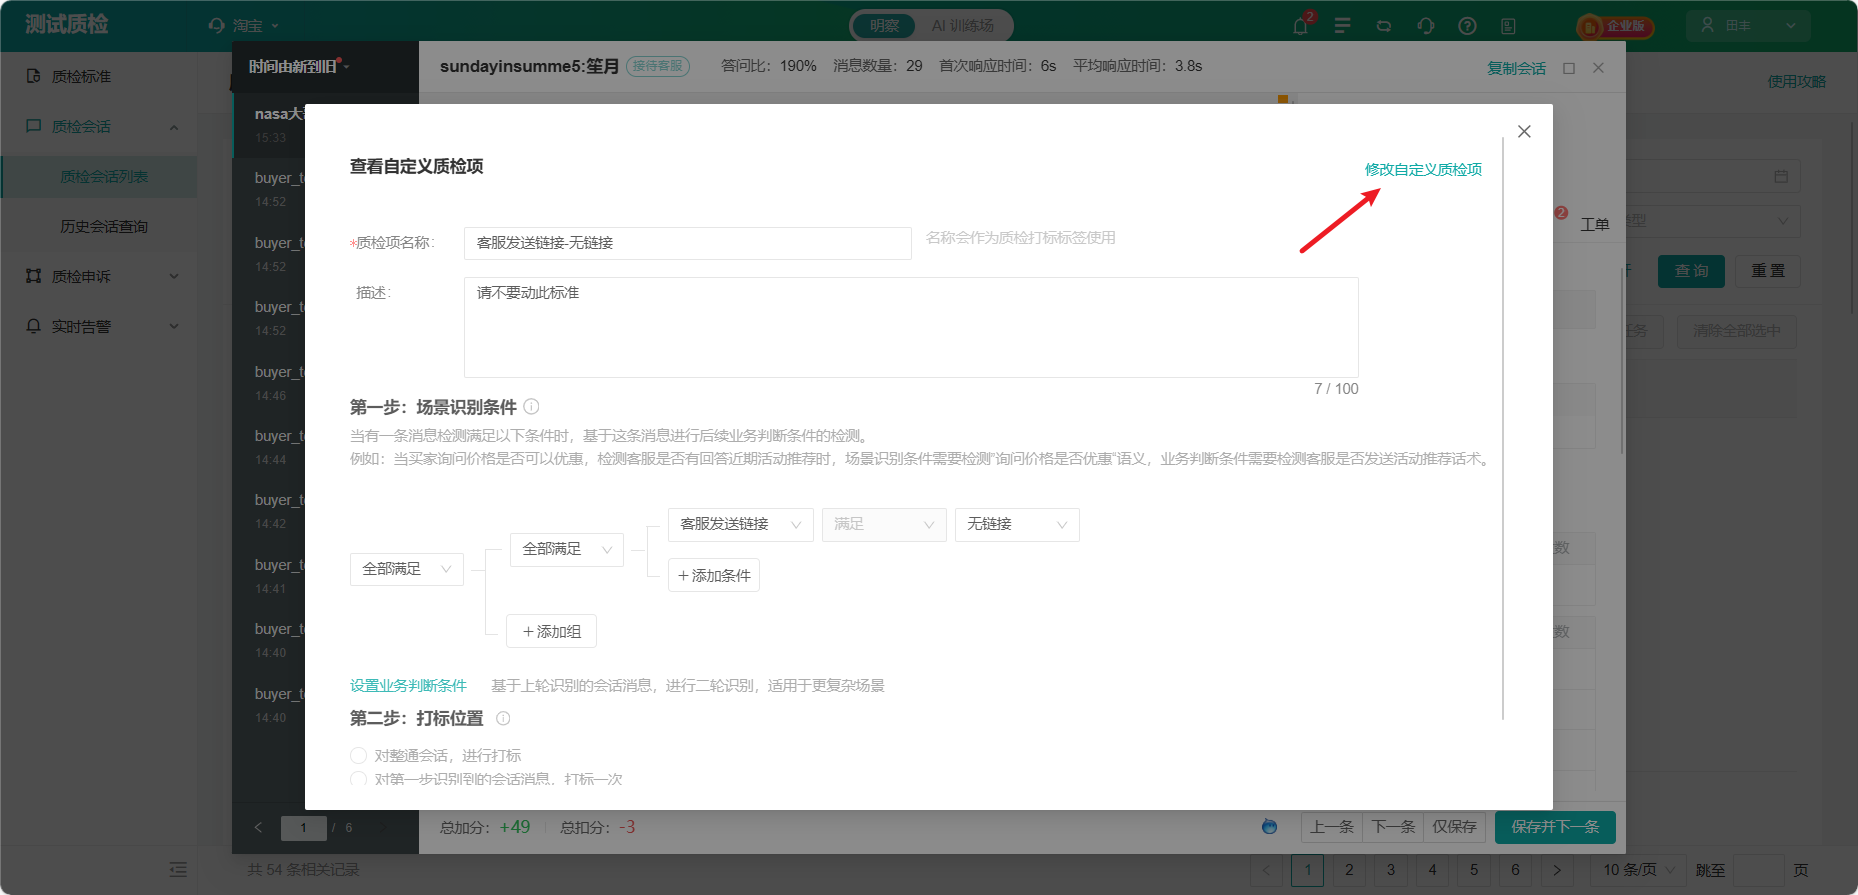1858x895 pixels.
Task: Open the 无链接 value dropdown
Action: [1017, 524]
